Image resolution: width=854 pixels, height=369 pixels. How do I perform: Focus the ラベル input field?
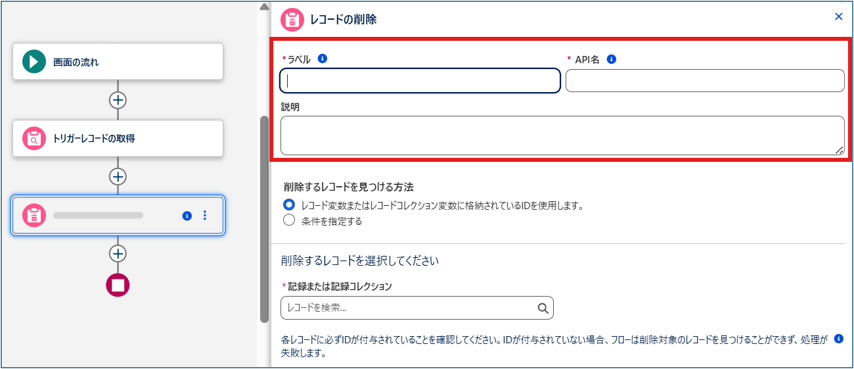[x=420, y=81]
